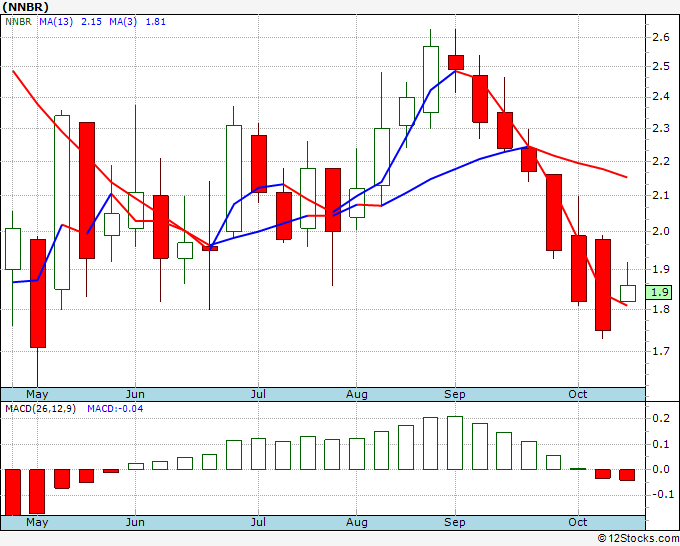Click the 2.3 price axis label
The width and height of the screenshot is (680, 546).
click(x=661, y=128)
